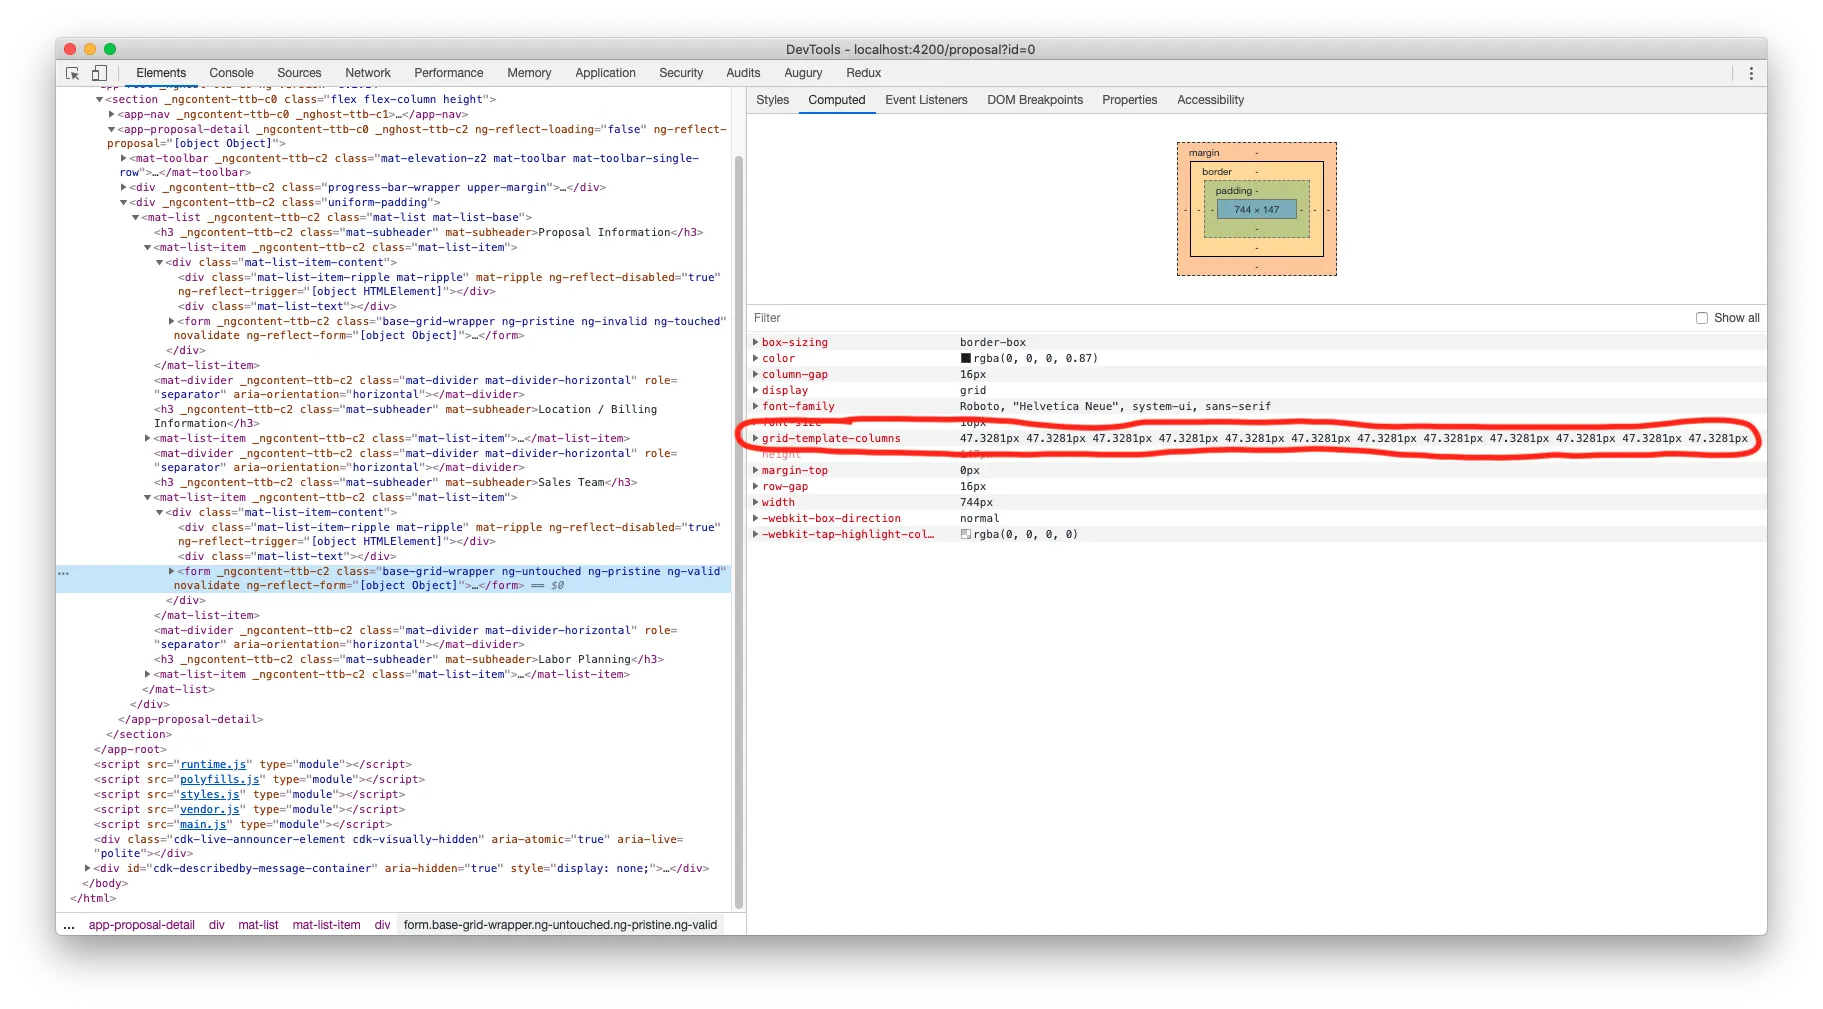Click the h3 Proposal Information node
This screenshot has width=1823, height=1009.
pos(428,233)
